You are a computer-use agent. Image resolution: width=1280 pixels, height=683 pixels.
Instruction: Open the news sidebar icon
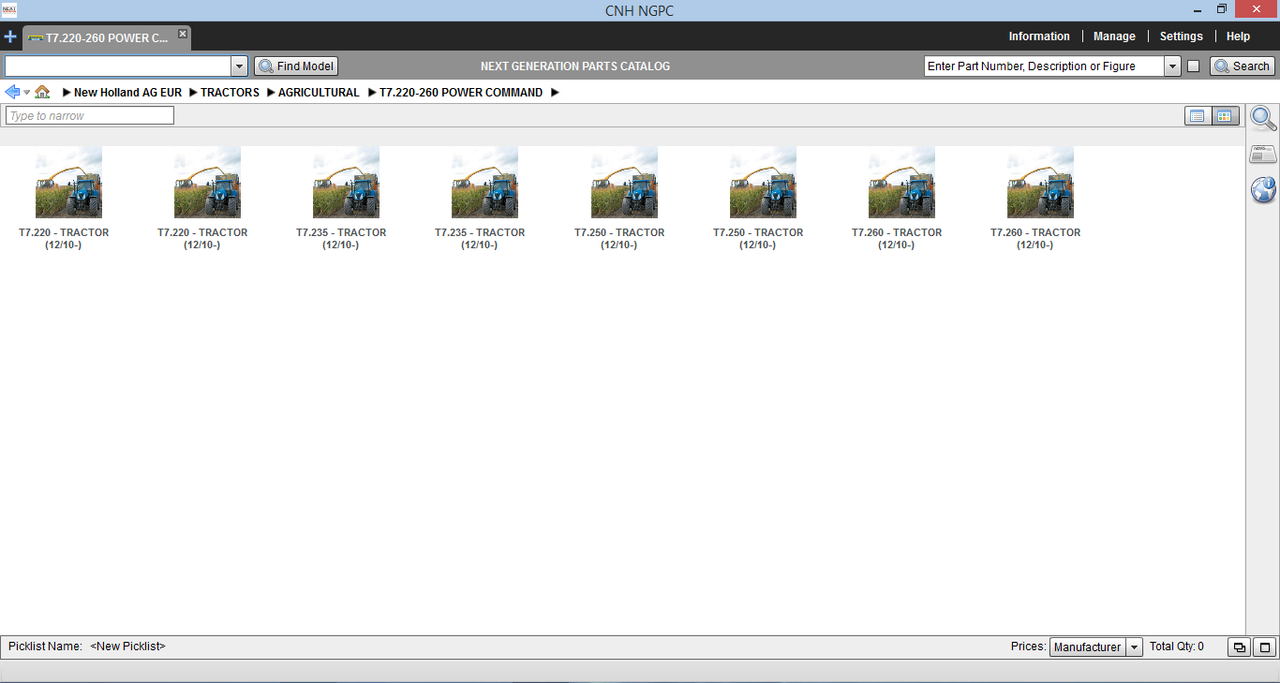(x=1264, y=154)
